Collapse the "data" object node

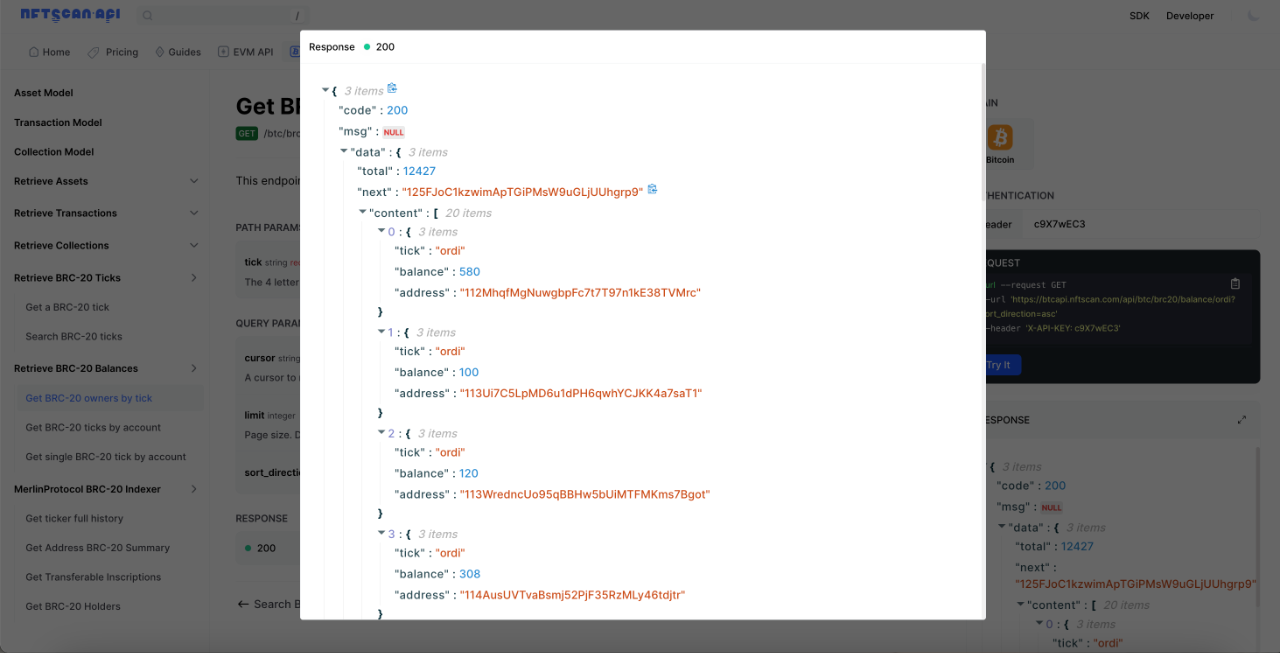click(x=344, y=152)
